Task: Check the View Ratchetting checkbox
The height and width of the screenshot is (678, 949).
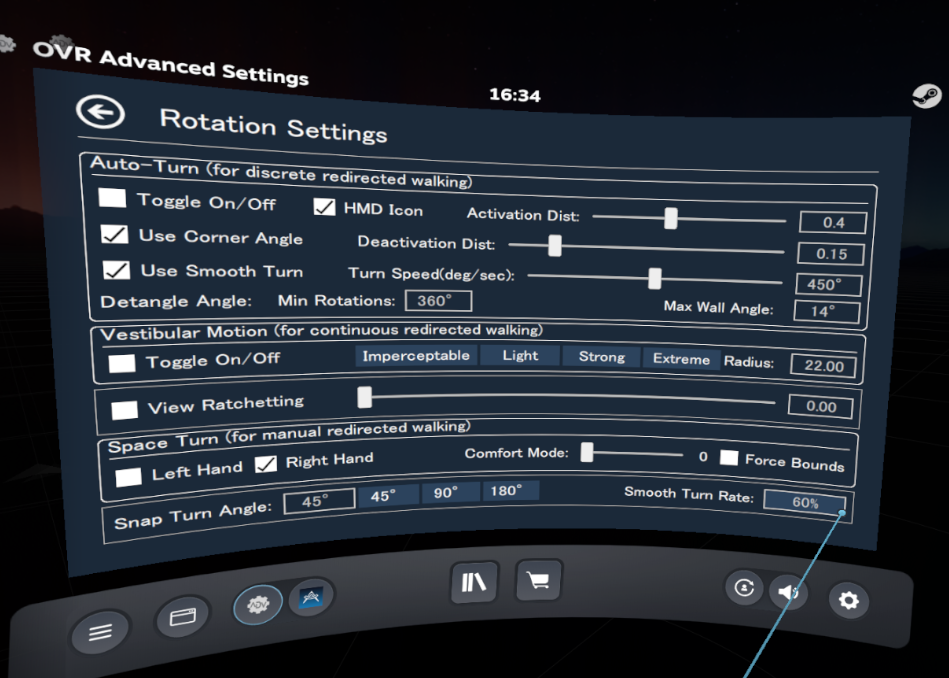Action: click(x=125, y=409)
